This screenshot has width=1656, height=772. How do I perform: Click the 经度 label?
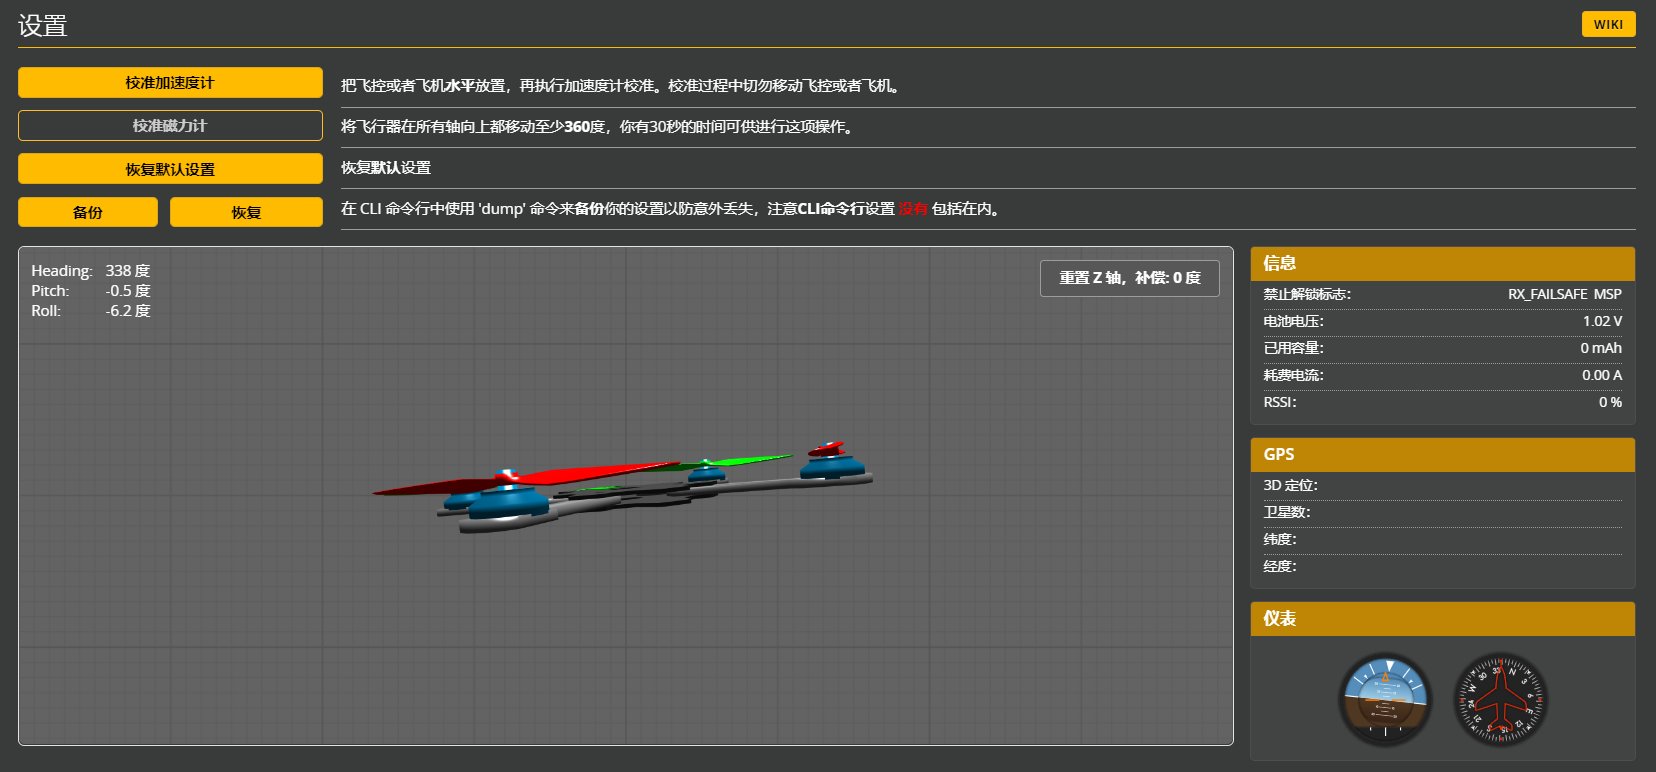pyautogui.click(x=1280, y=566)
